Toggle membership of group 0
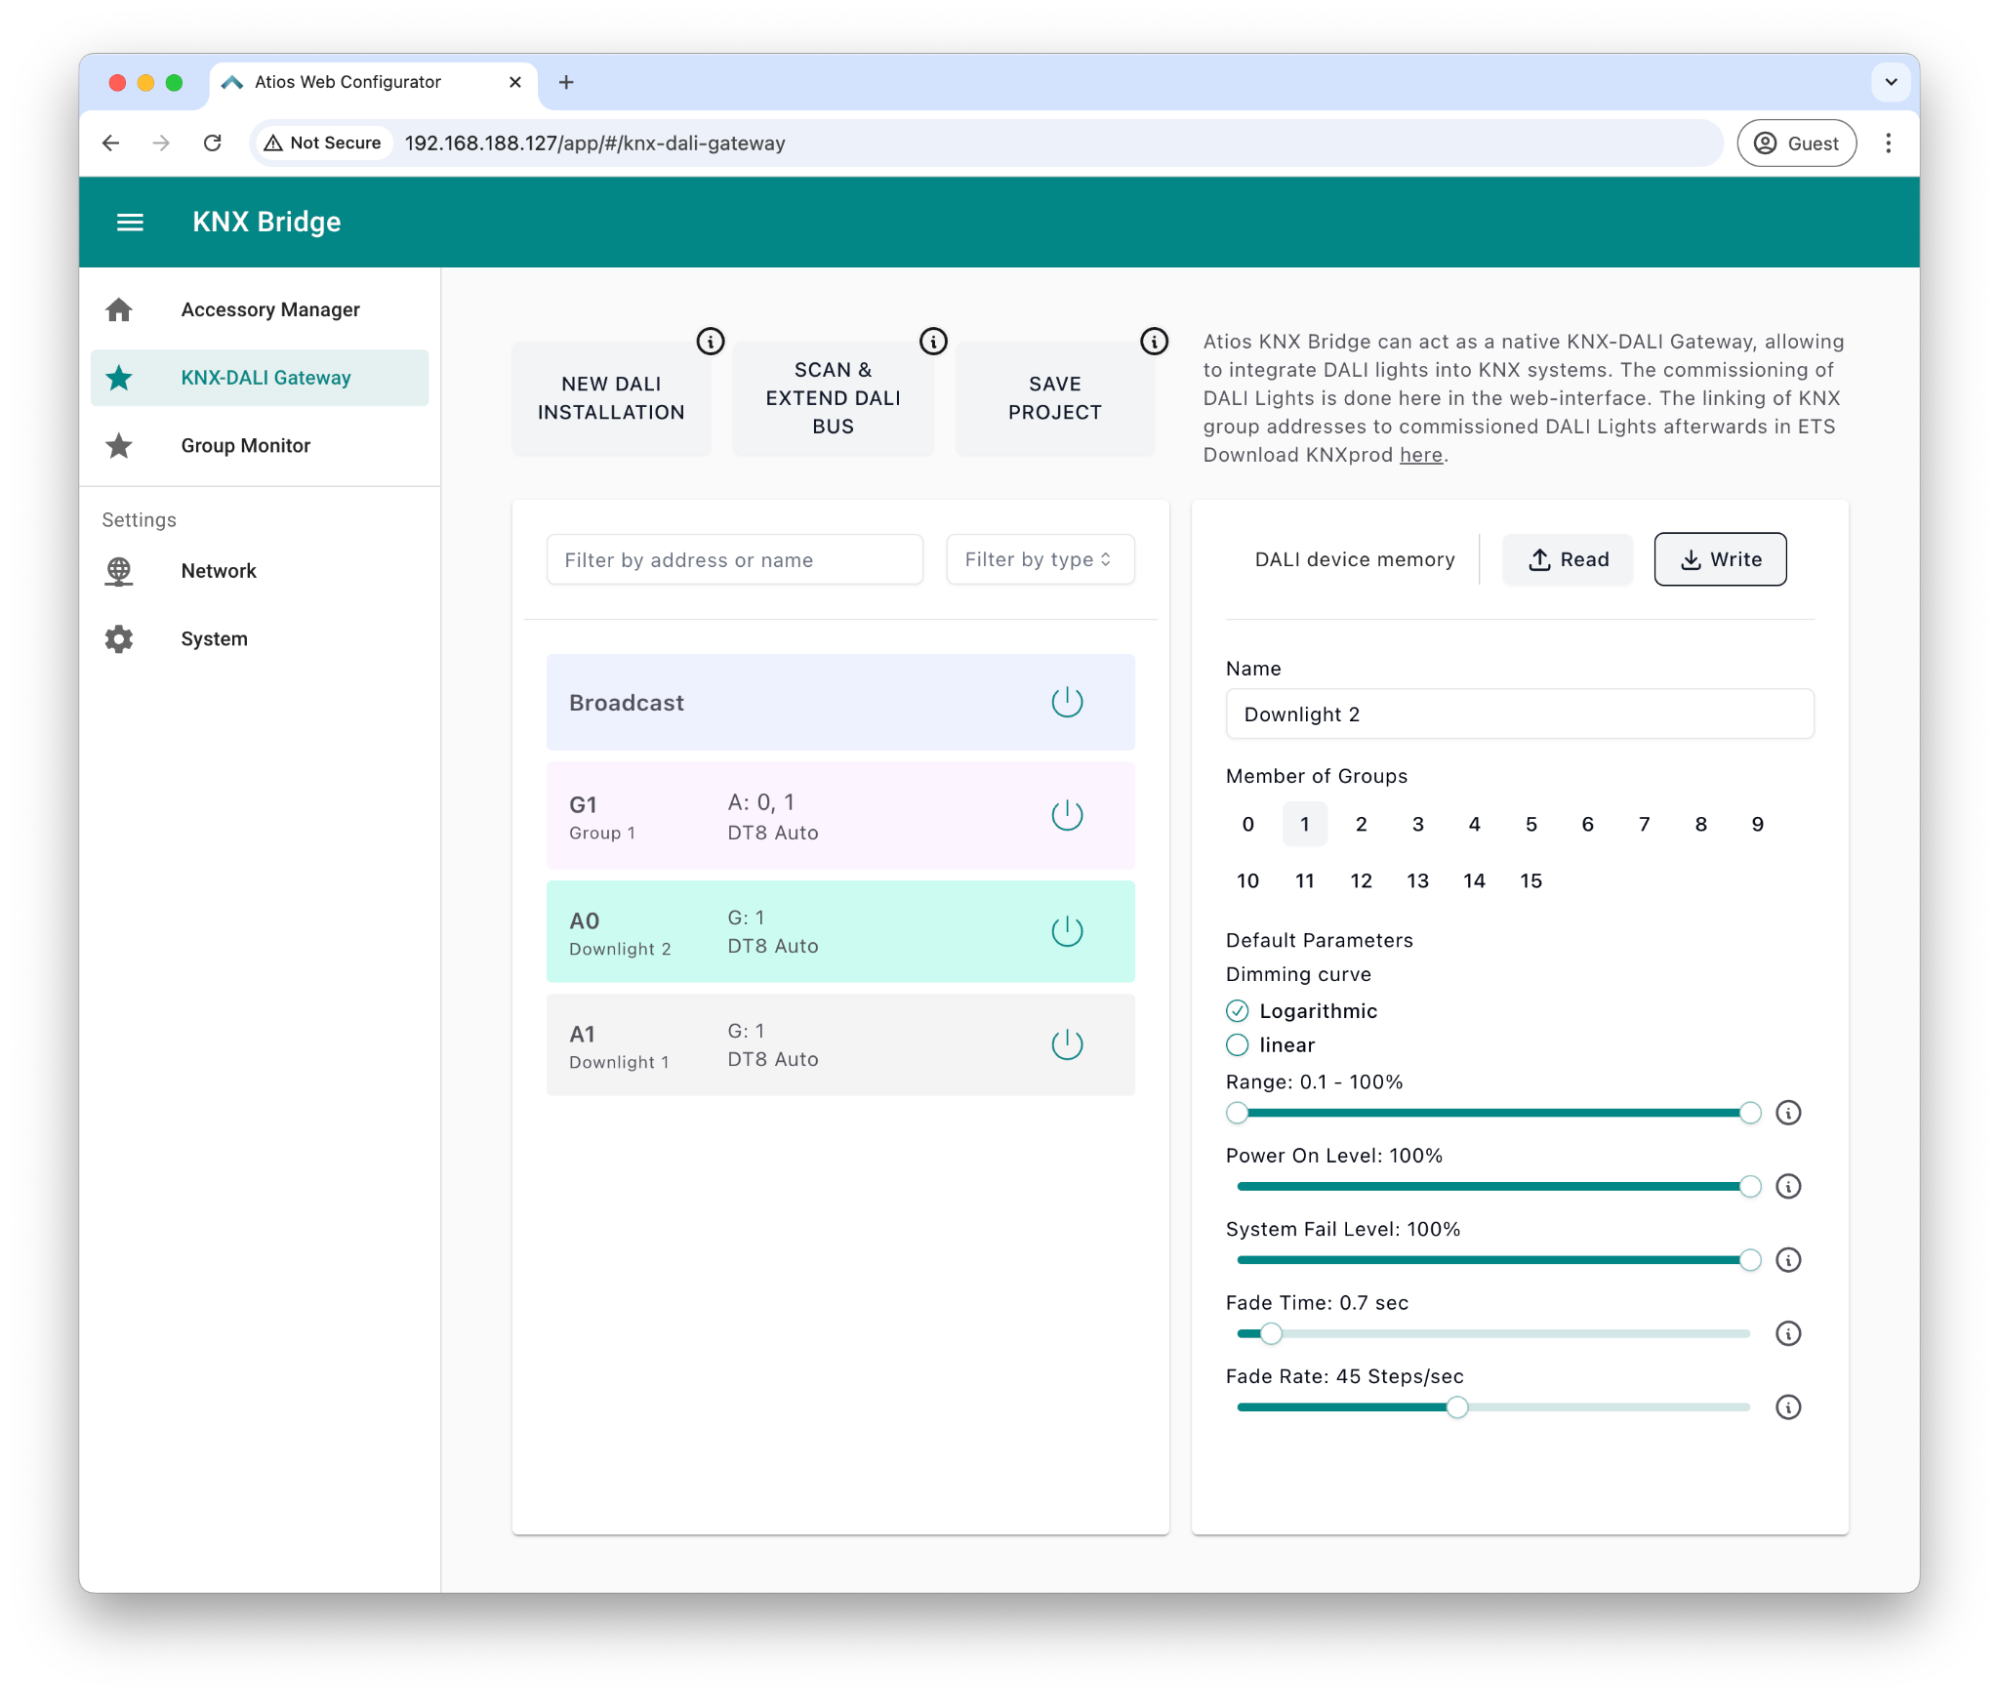Image resolution: width=1999 pixels, height=1698 pixels. pyautogui.click(x=1248, y=824)
